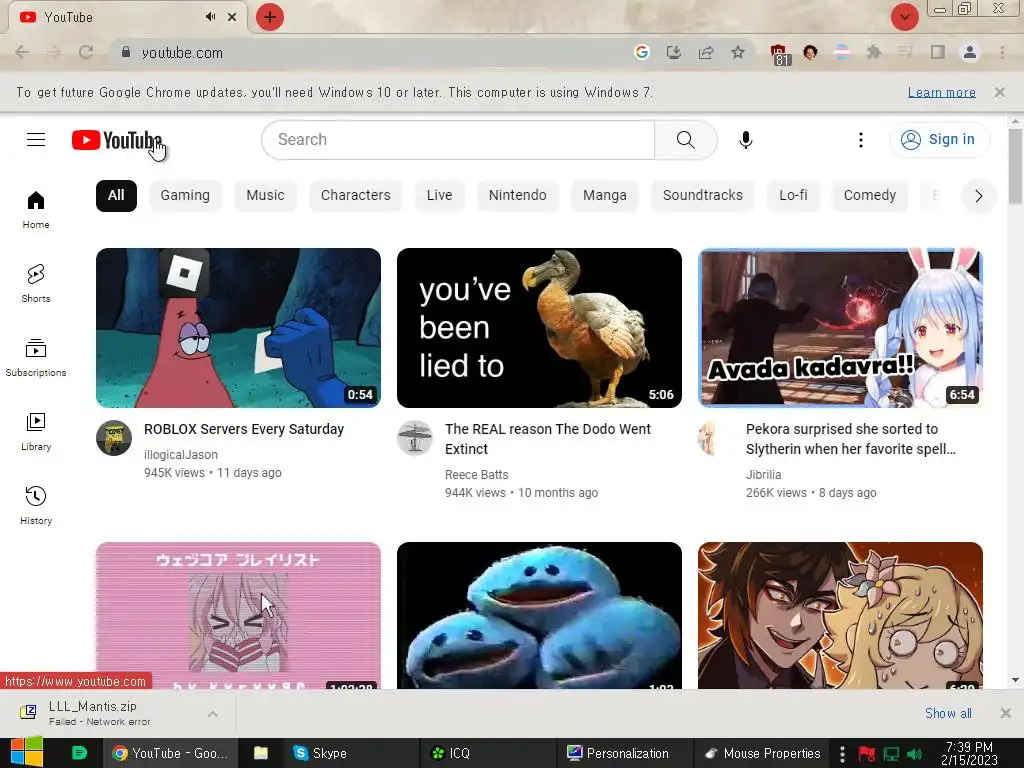Select the Gaming filter chip
Image resolution: width=1024 pixels, height=768 pixels.
(185, 195)
